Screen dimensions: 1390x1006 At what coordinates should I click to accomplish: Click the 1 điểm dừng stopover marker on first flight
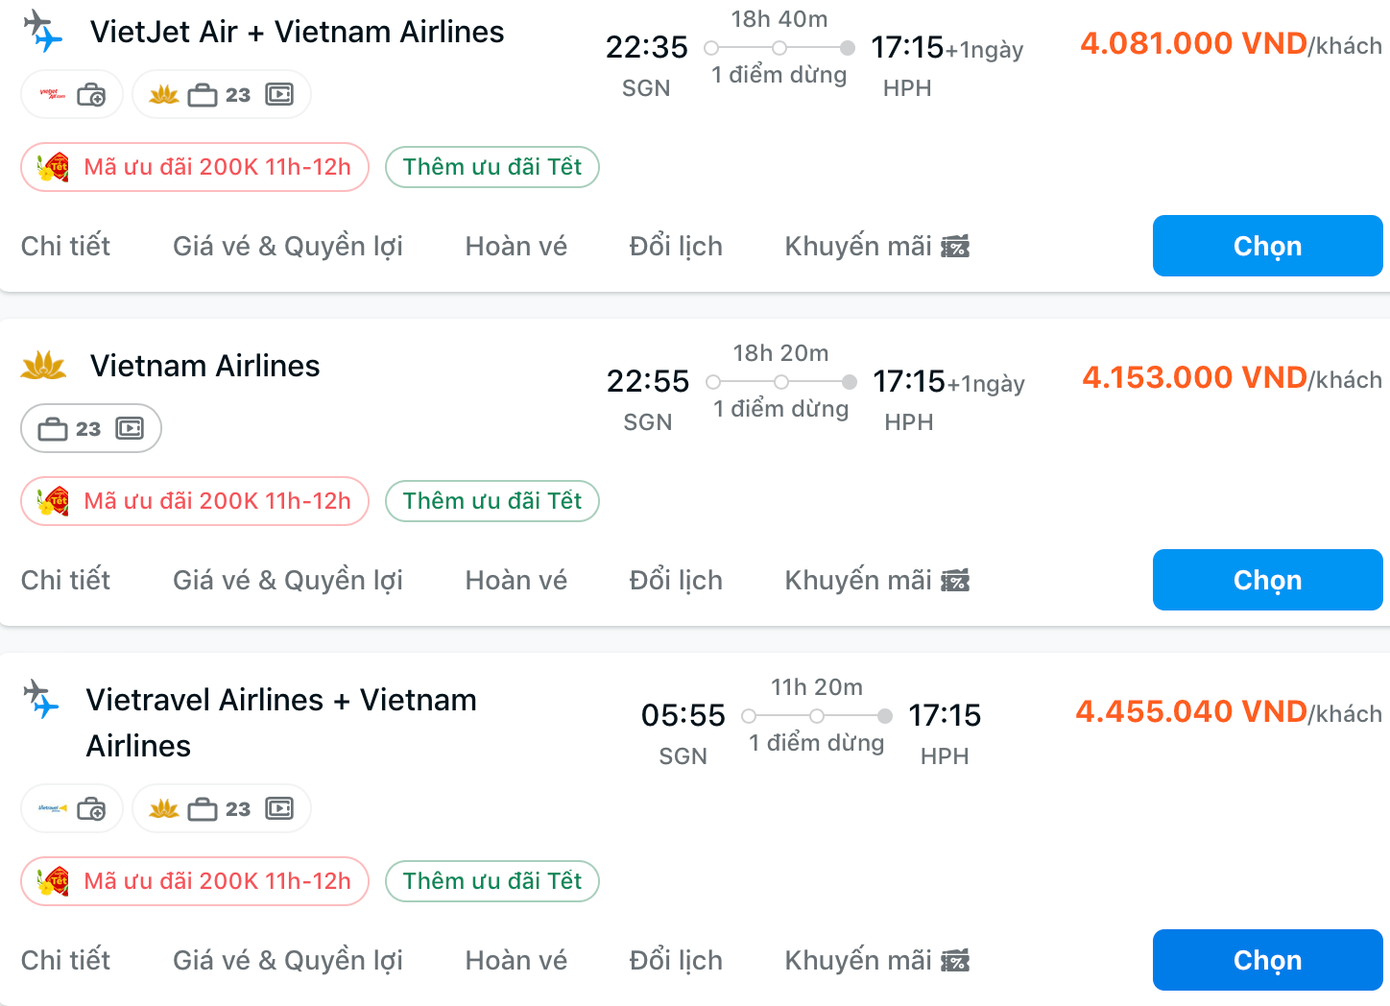(779, 45)
